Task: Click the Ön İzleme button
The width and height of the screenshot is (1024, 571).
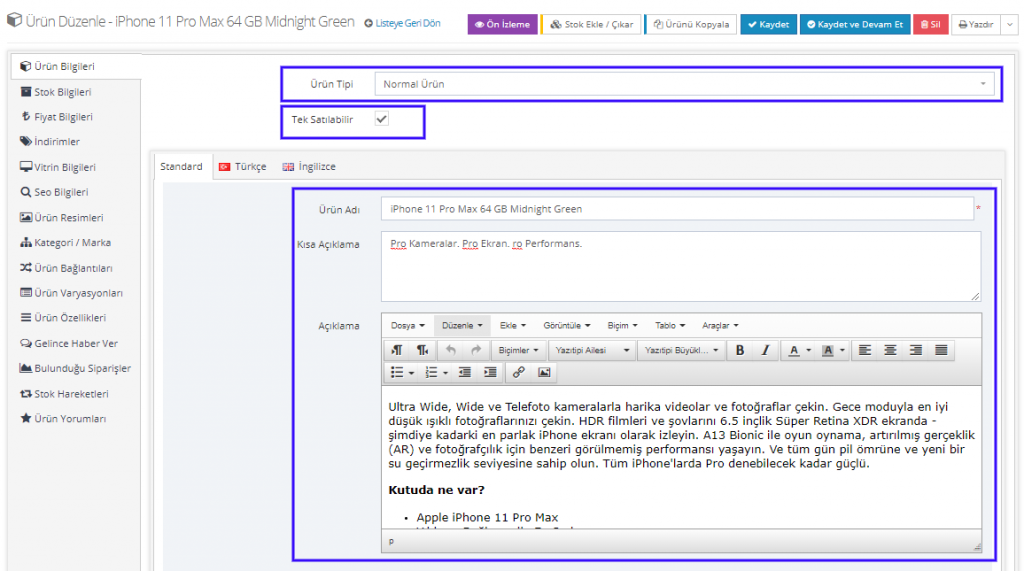Action: pyautogui.click(x=502, y=24)
